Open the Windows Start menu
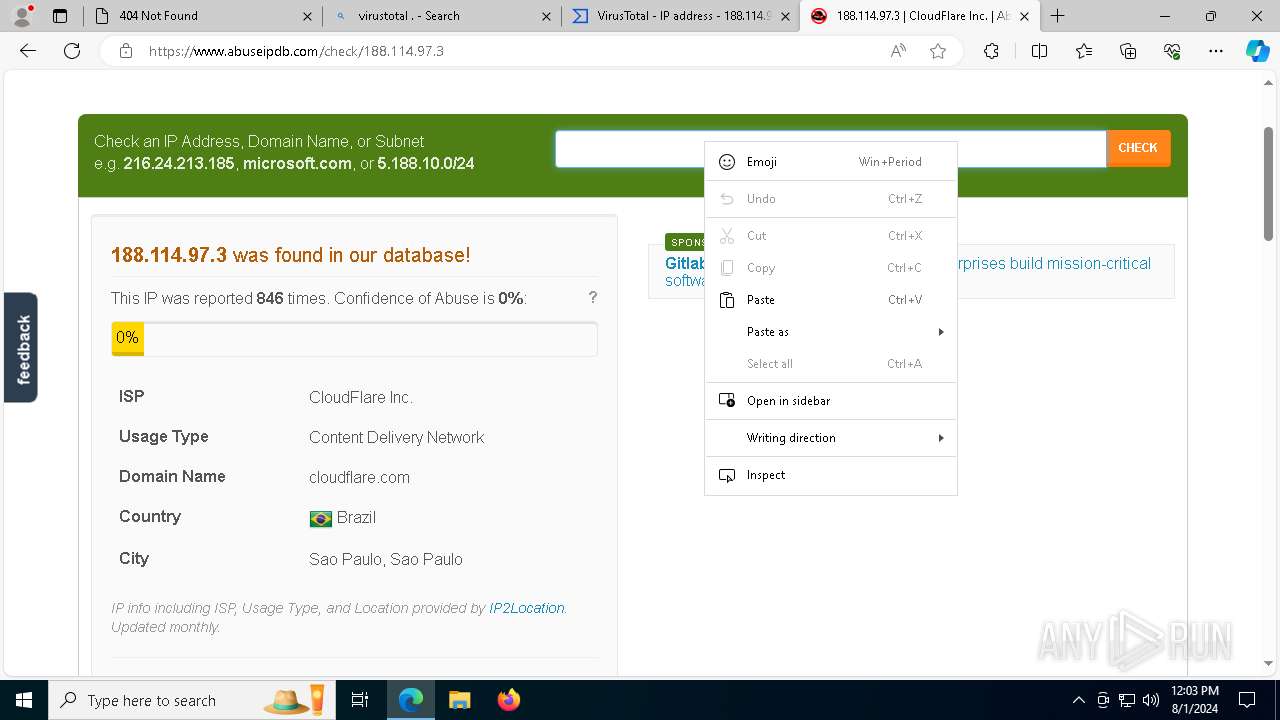Viewport: 1280px width, 720px height. coord(23,700)
